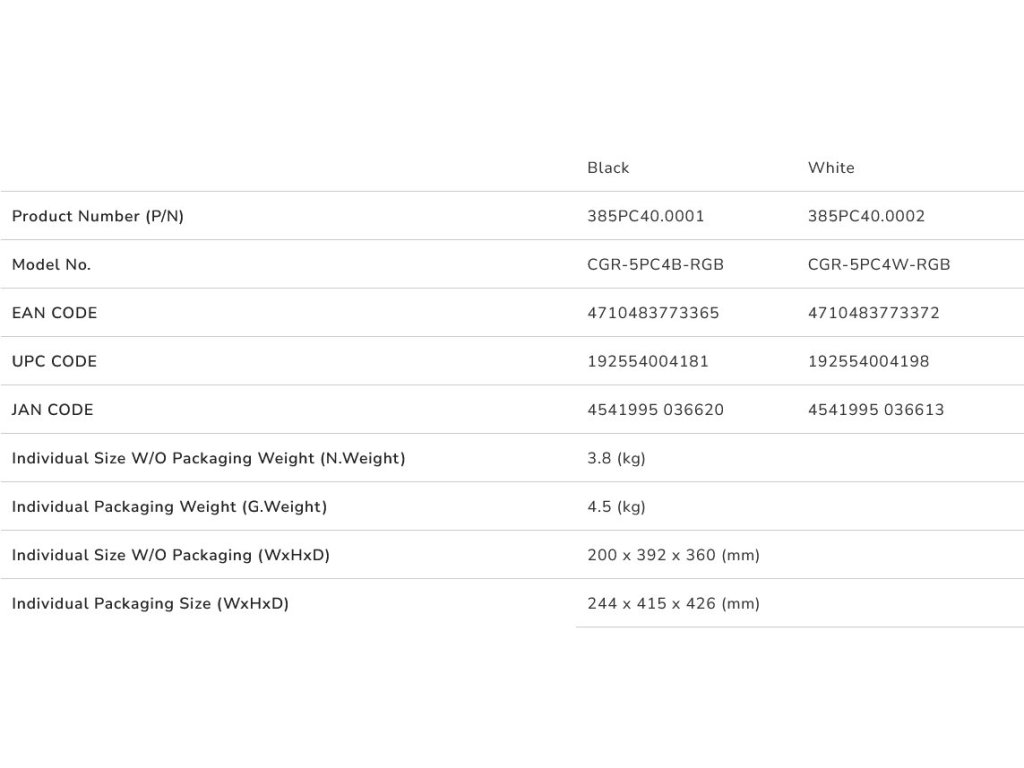
Task: Click the UPC value 192554004181
Action: click(648, 361)
